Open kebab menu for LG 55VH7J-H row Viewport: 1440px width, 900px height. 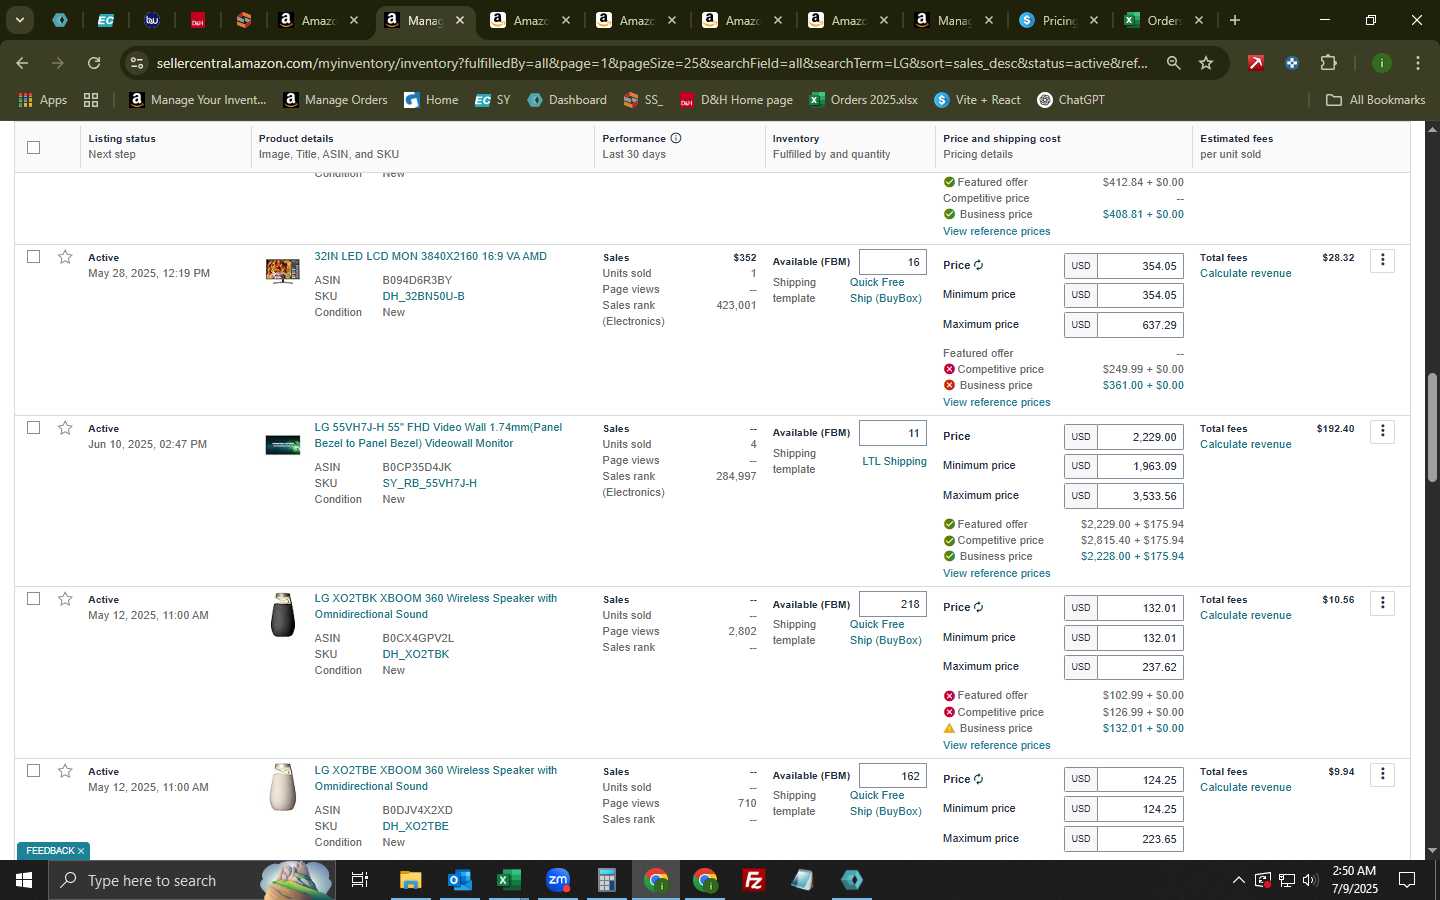(x=1382, y=431)
